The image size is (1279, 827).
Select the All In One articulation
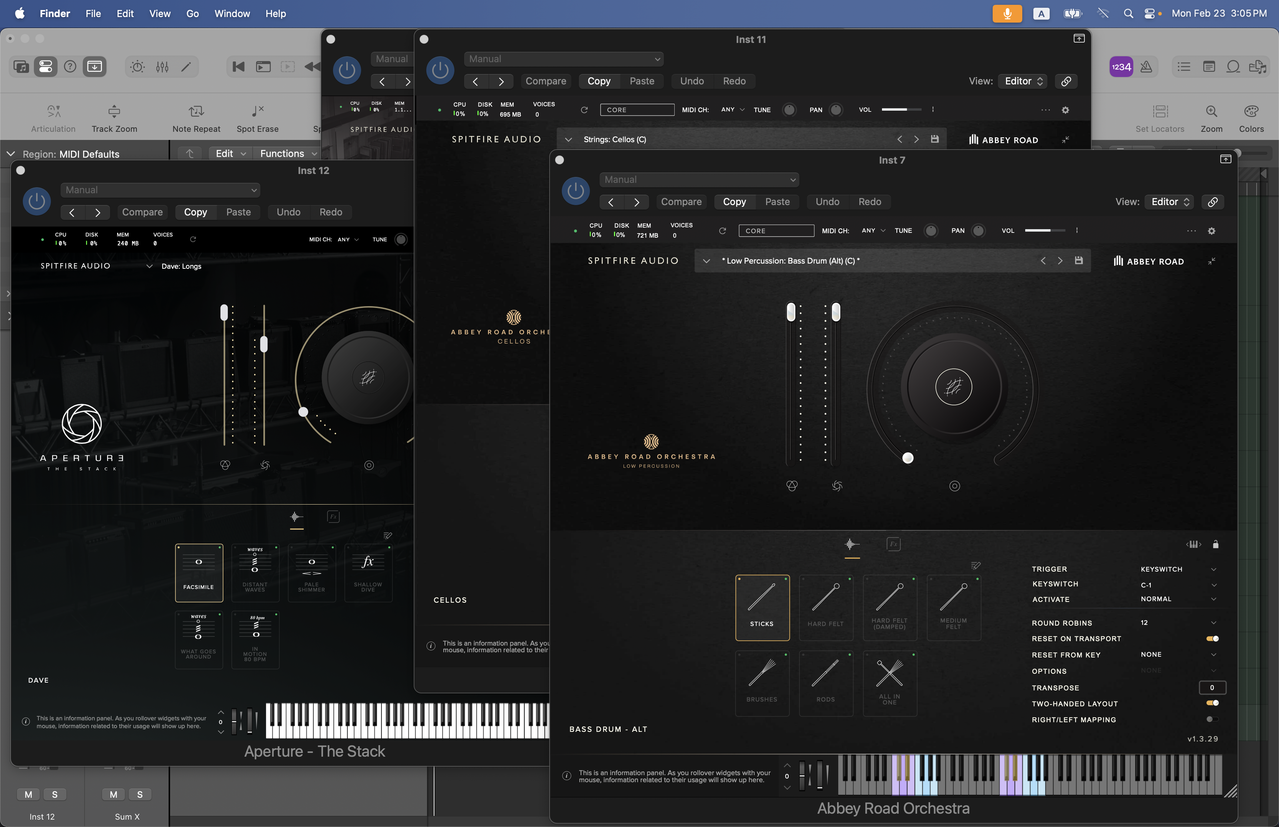pyautogui.click(x=890, y=683)
